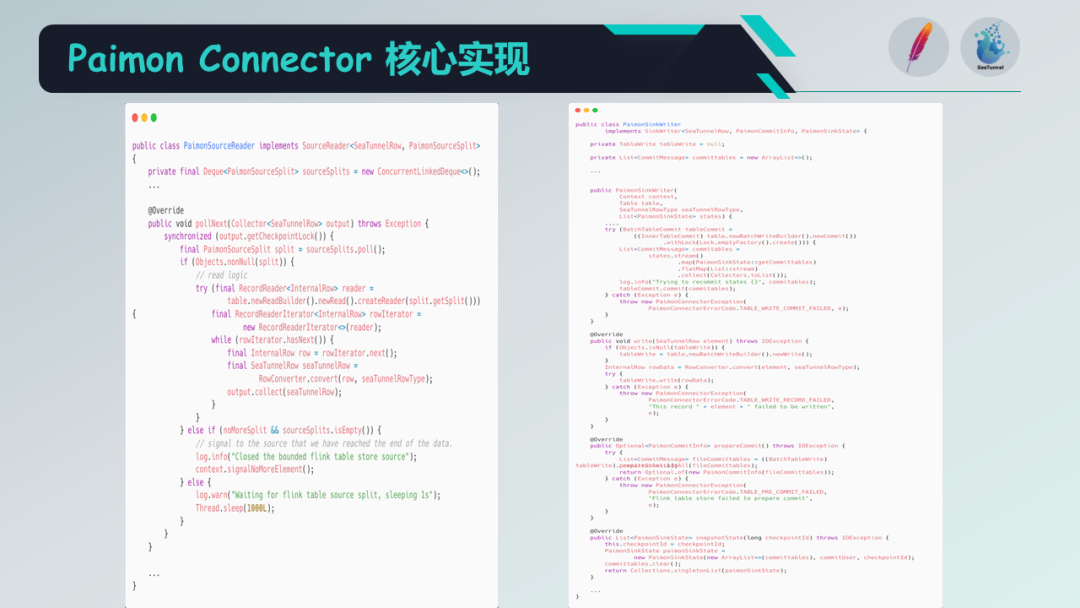Click yellow dot in PaimonSinkWriter code window
This screenshot has height=608, width=1080.
(586, 110)
